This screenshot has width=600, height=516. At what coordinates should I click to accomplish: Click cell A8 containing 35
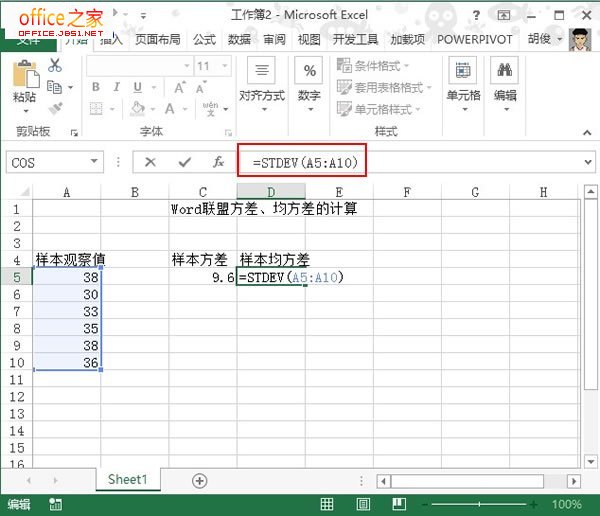pyautogui.click(x=67, y=328)
